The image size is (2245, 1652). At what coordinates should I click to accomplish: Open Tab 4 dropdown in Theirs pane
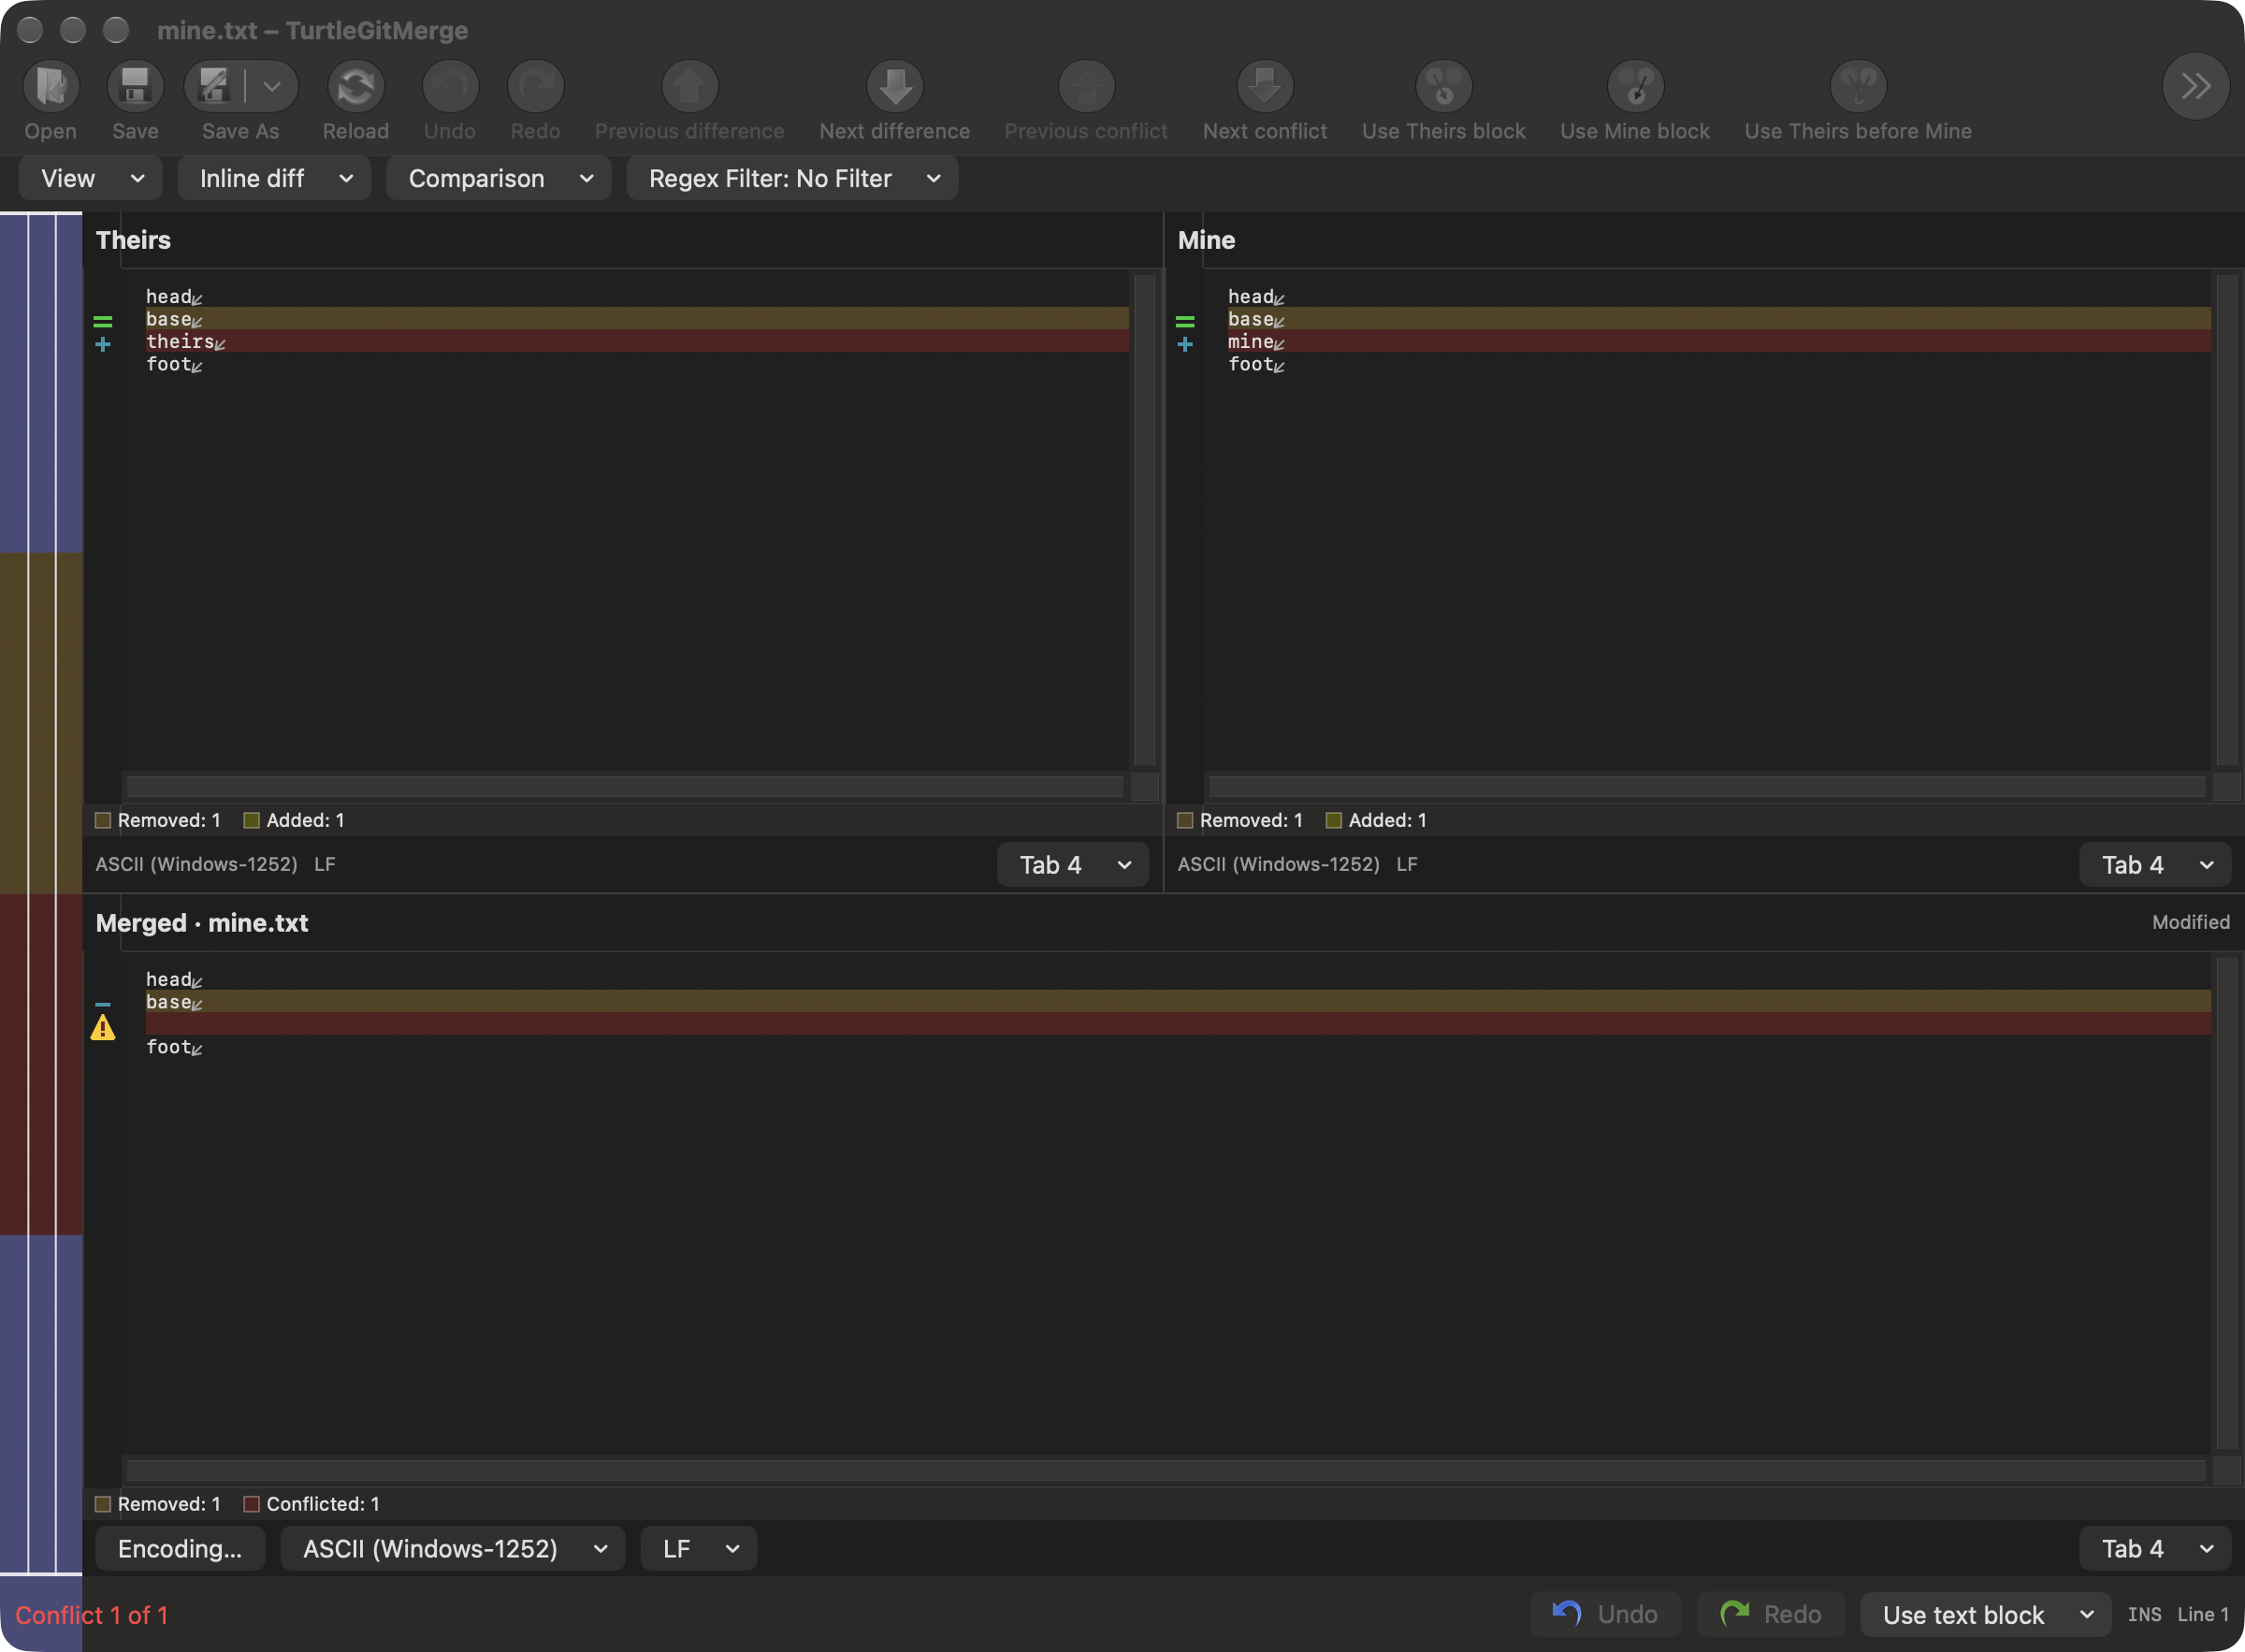point(1073,865)
